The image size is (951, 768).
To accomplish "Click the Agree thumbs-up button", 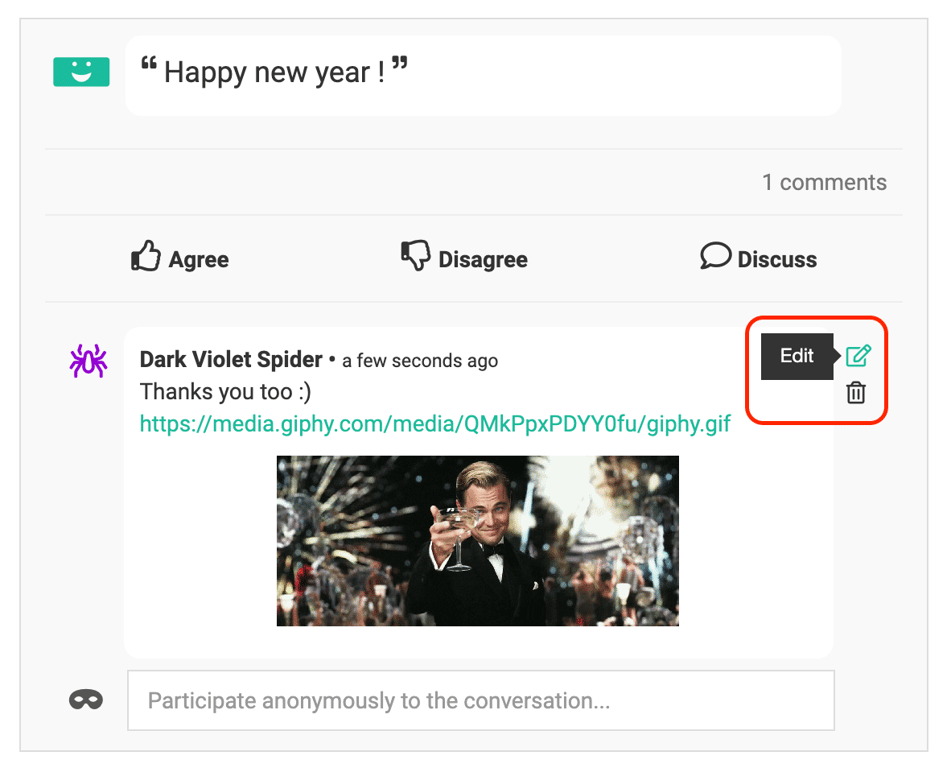I will click(x=180, y=258).
